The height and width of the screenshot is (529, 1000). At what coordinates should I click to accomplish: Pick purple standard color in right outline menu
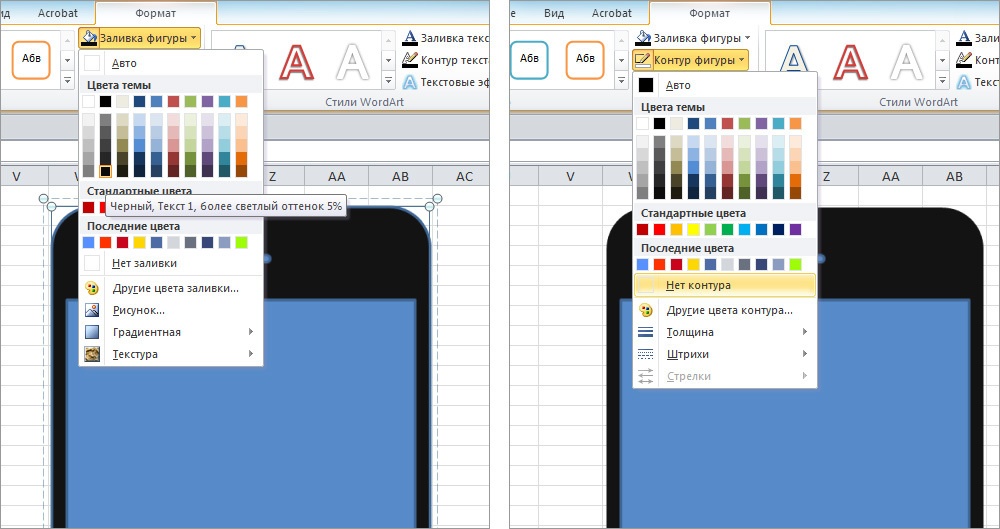[x=795, y=229]
